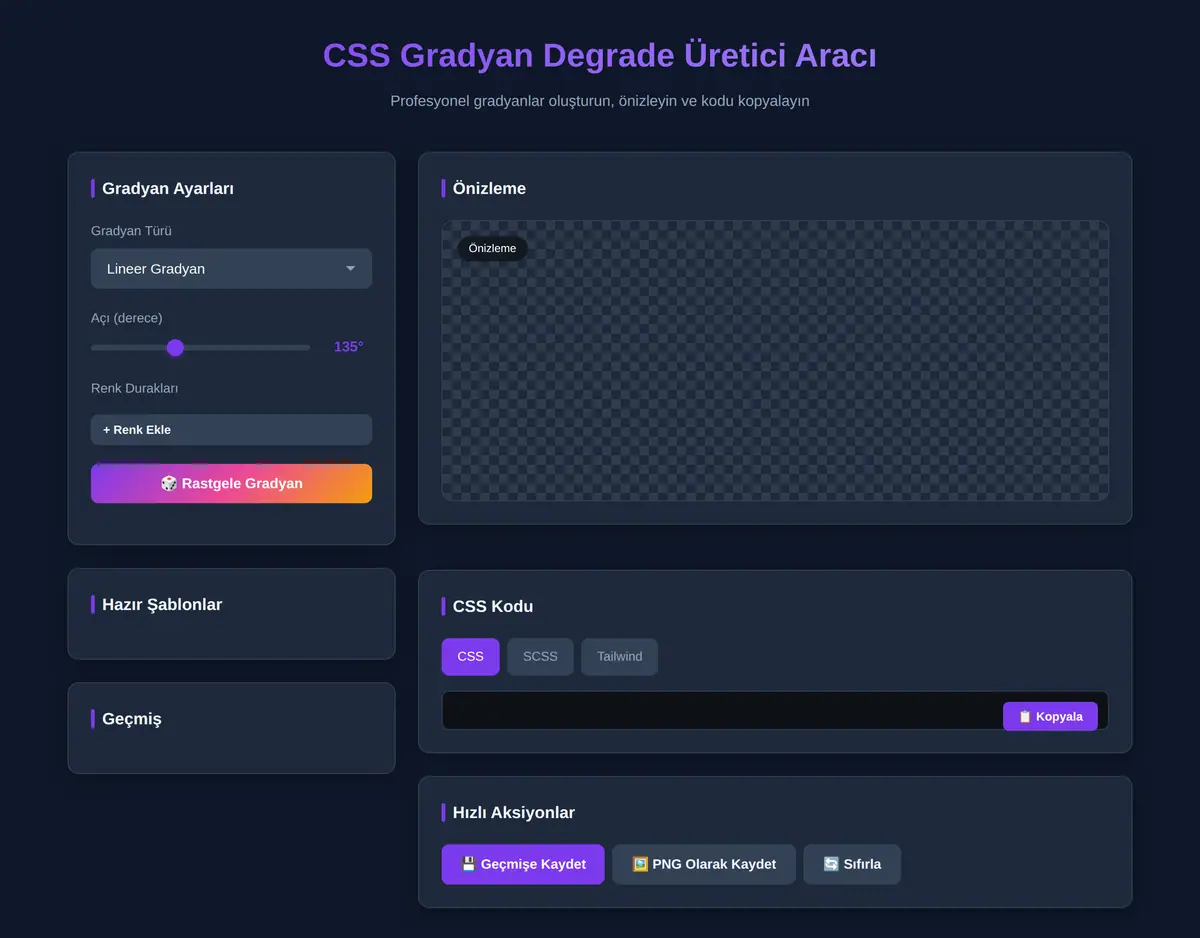
Task: Click the + Renk Ekle button
Action: pos(231,430)
